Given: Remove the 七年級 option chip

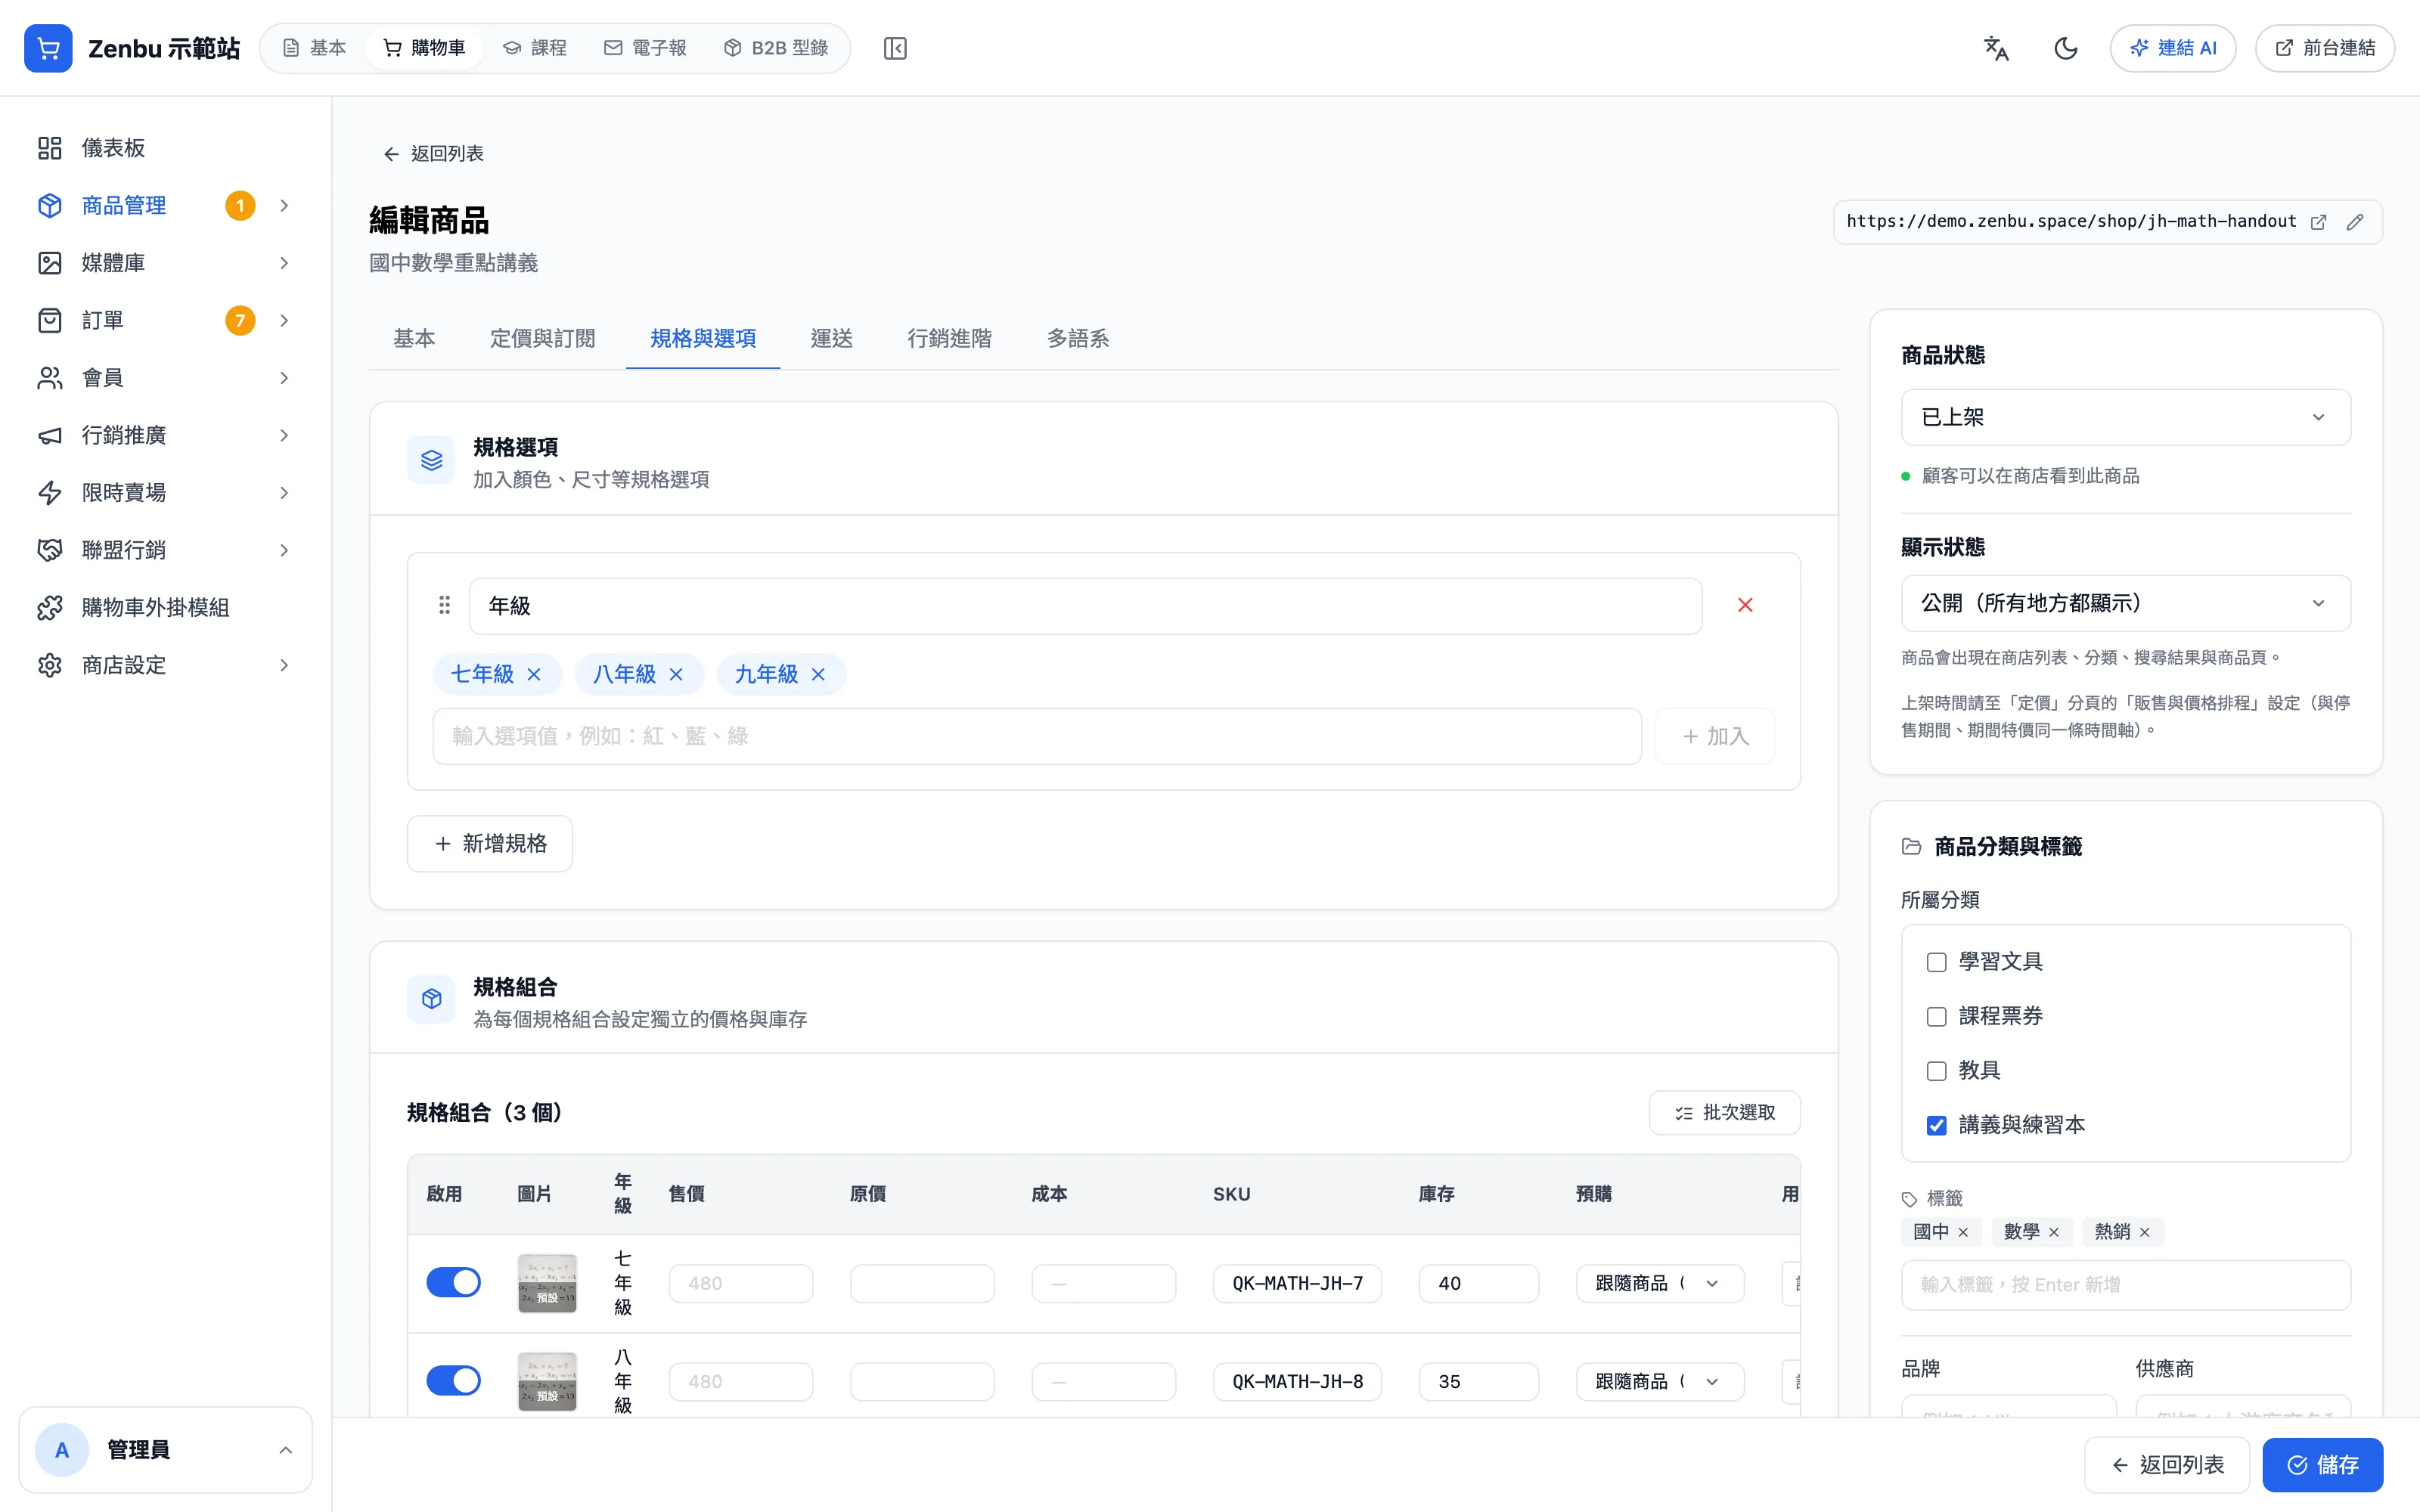Looking at the screenshot, I should pos(534,675).
